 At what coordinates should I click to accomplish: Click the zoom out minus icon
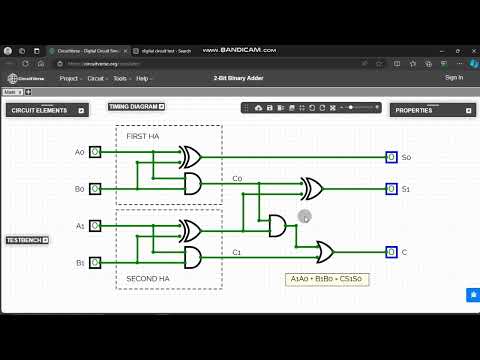(x=342, y=107)
